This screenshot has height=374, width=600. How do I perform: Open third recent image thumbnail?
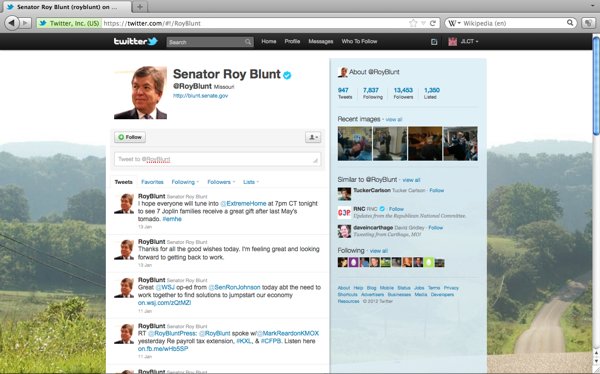(x=425, y=144)
